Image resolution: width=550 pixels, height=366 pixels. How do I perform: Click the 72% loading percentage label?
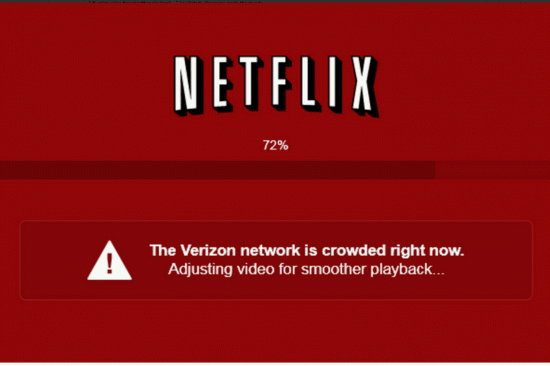click(275, 145)
